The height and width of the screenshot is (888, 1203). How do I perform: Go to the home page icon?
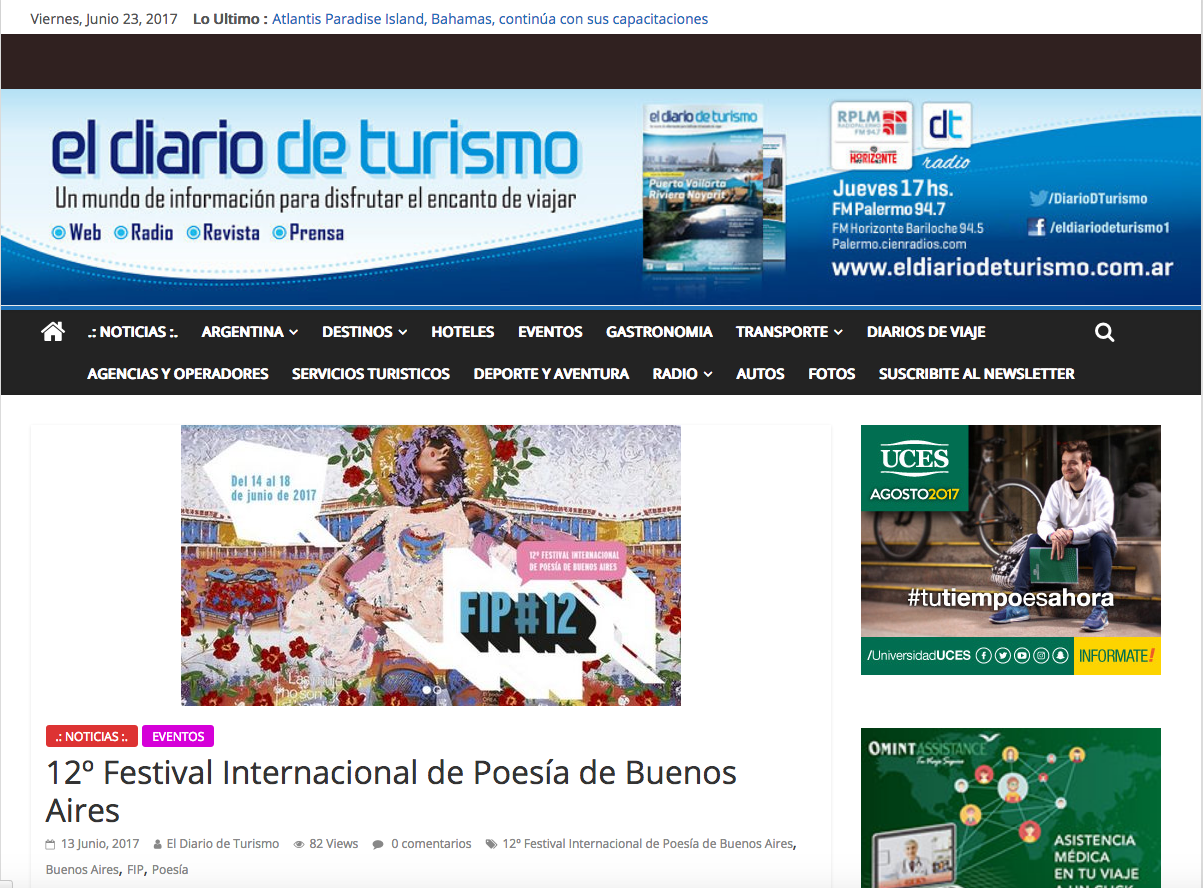coord(53,332)
